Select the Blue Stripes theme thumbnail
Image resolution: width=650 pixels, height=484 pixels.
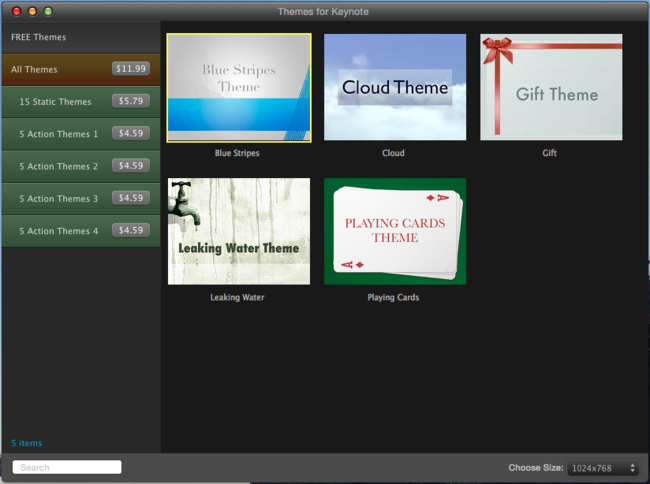[x=239, y=88]
